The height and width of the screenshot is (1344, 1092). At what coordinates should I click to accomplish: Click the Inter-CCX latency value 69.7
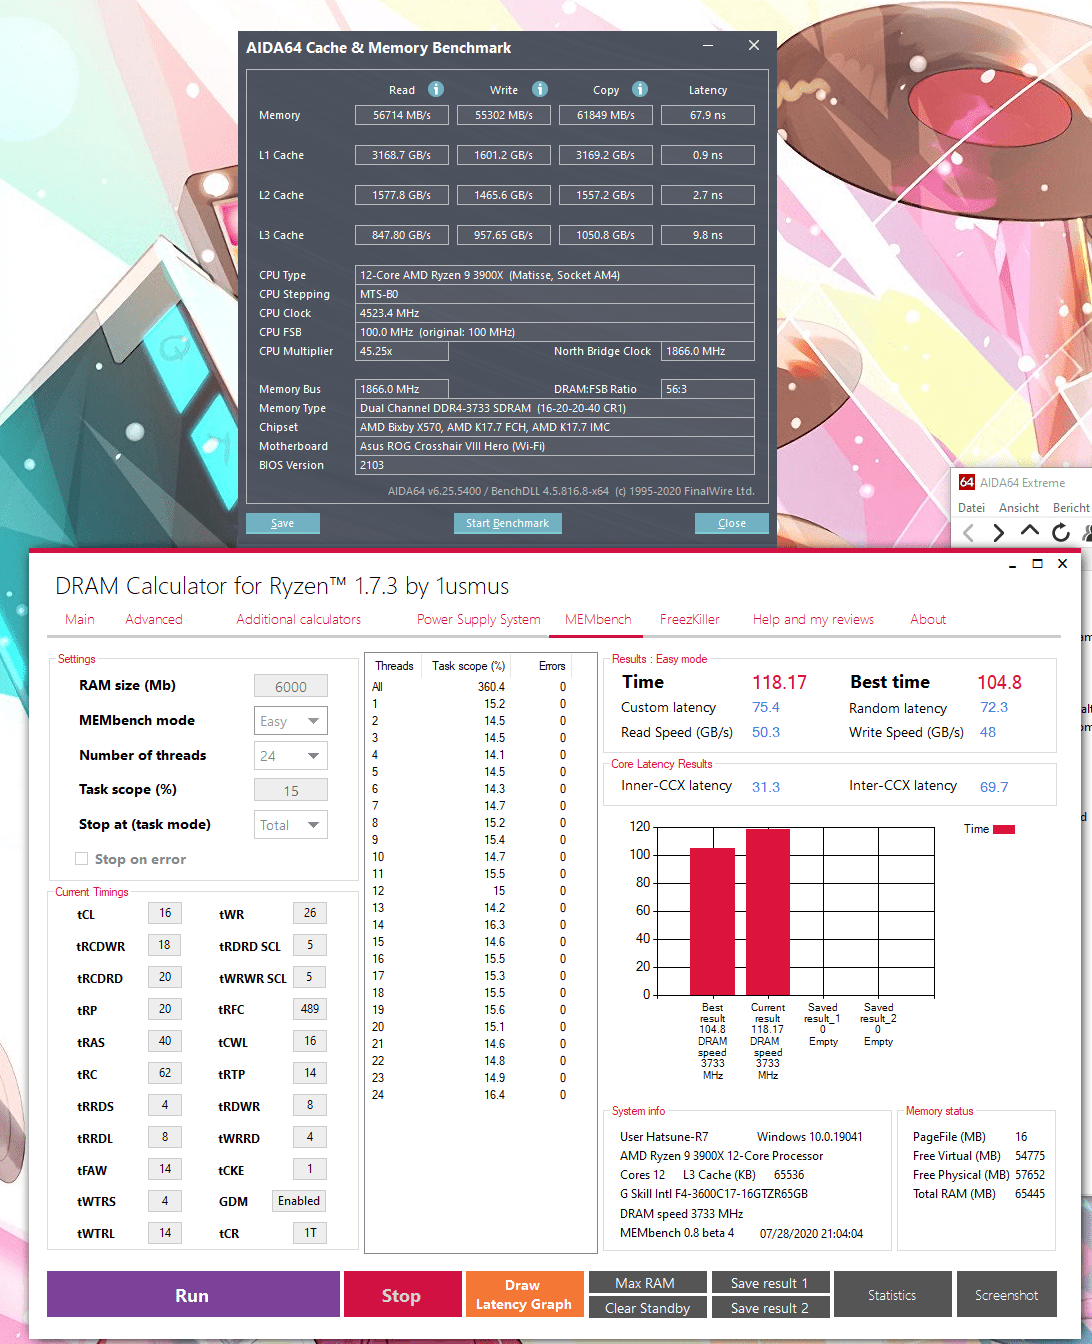pos(994,787)
